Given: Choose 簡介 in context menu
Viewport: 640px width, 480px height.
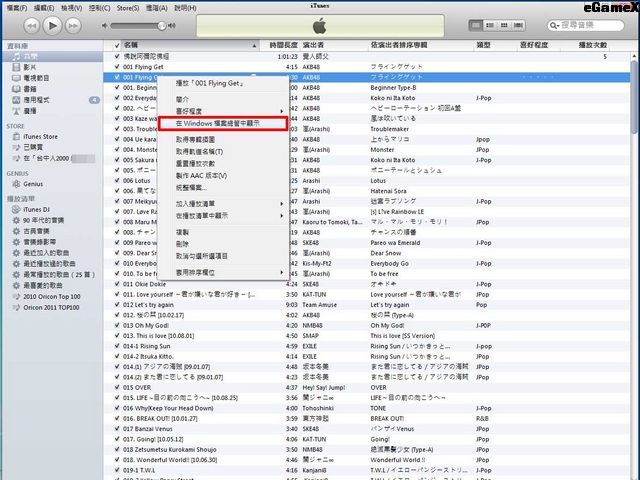Looking at the screenshot, I should pyautogui.click(x=222, y=99).
